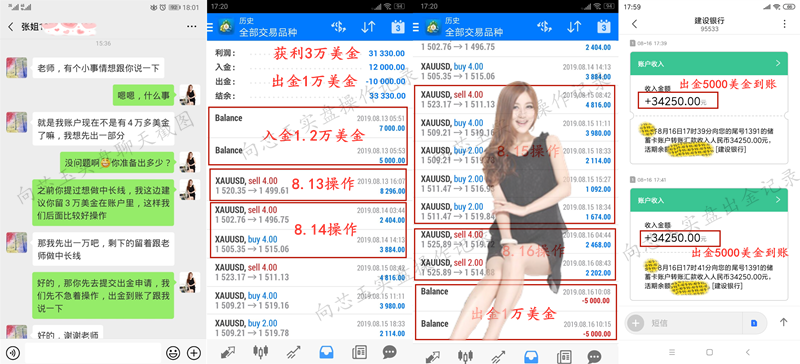The height and width of the screenshot is (364, 800).
Task: Go back from the 建设银行 95533 SMS thread
Action: tap(634, 24)
